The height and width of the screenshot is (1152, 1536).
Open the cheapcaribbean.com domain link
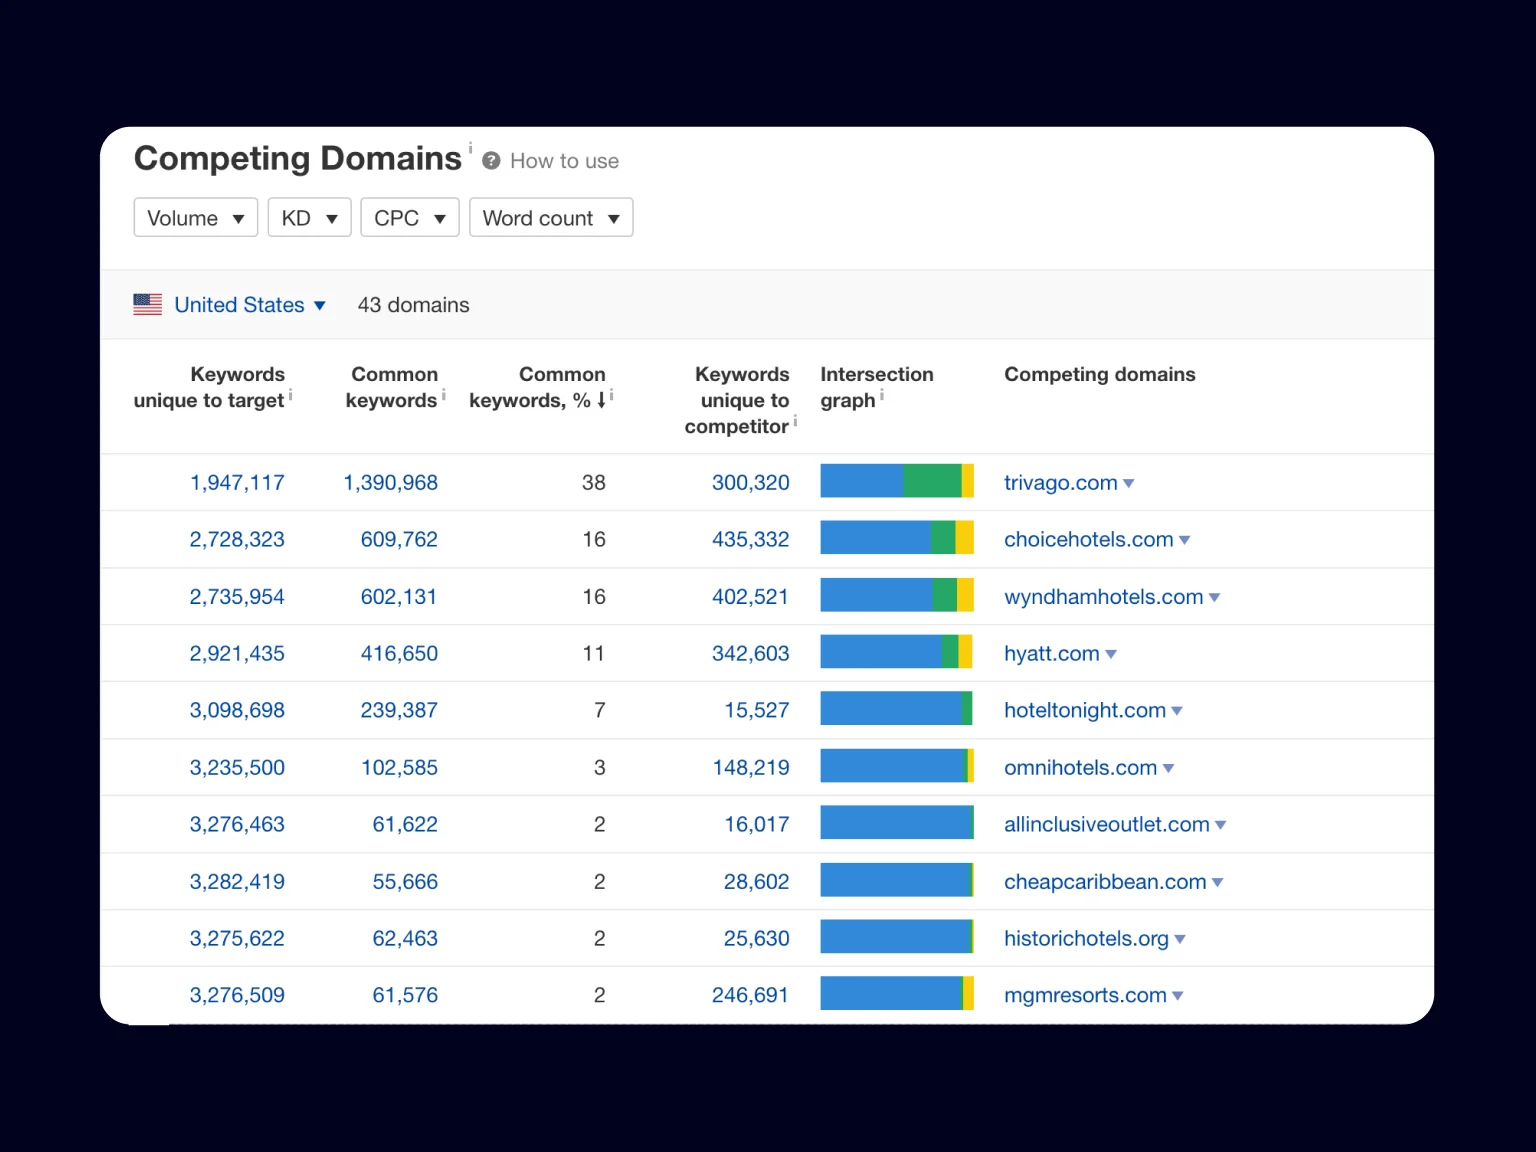1105,881
